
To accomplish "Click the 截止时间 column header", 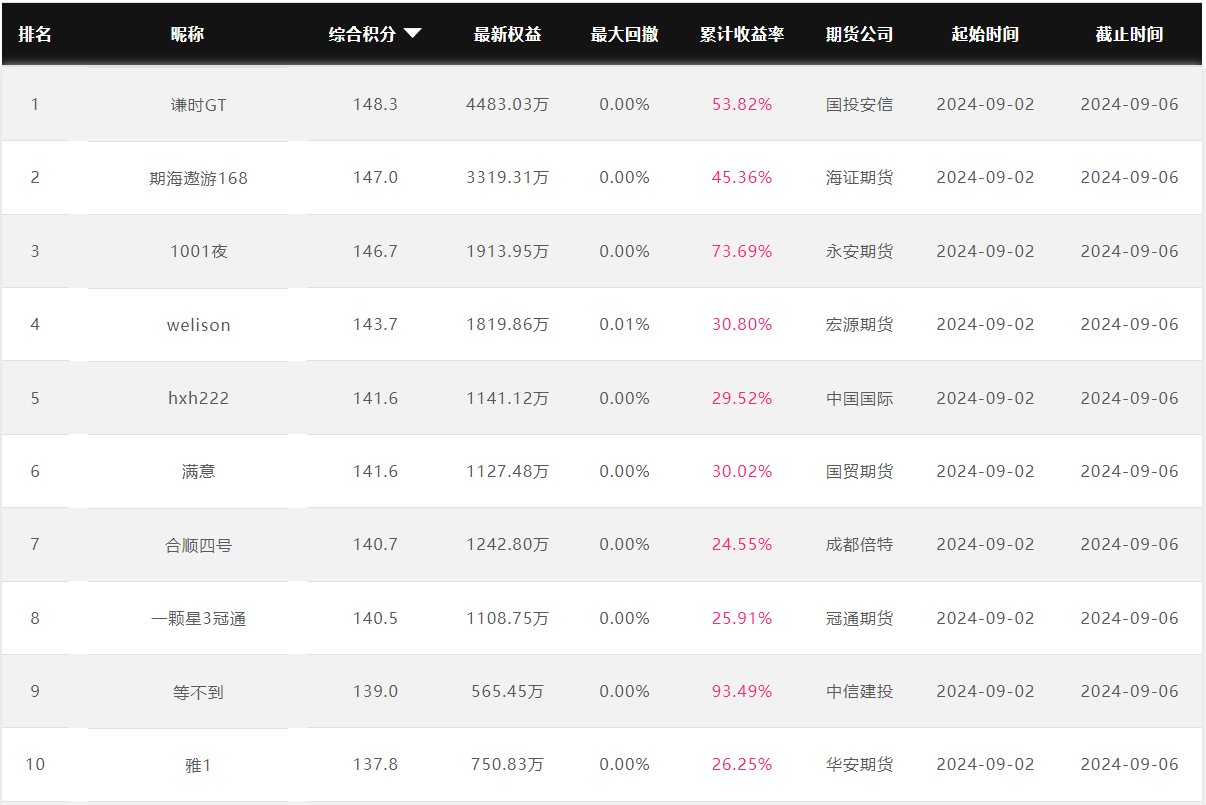I will tap(1130, 34).
